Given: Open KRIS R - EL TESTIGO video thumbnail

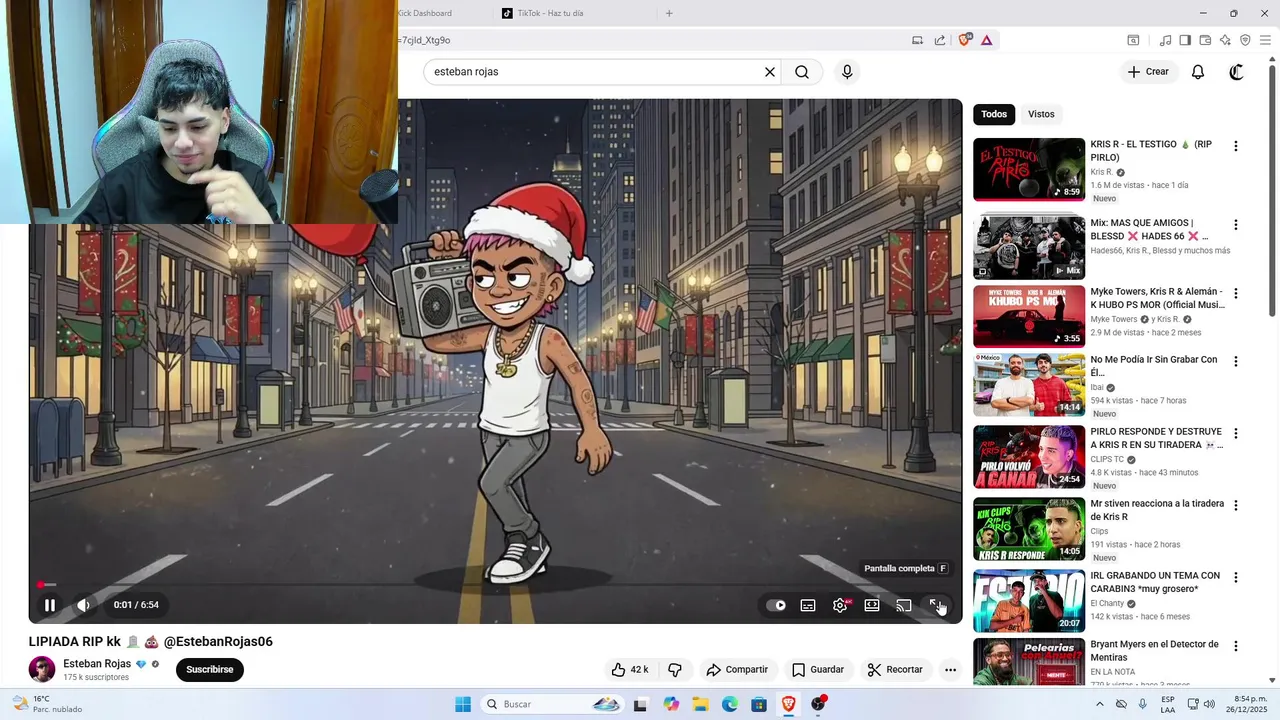Looking at the screenshot, I should 1029,169.
